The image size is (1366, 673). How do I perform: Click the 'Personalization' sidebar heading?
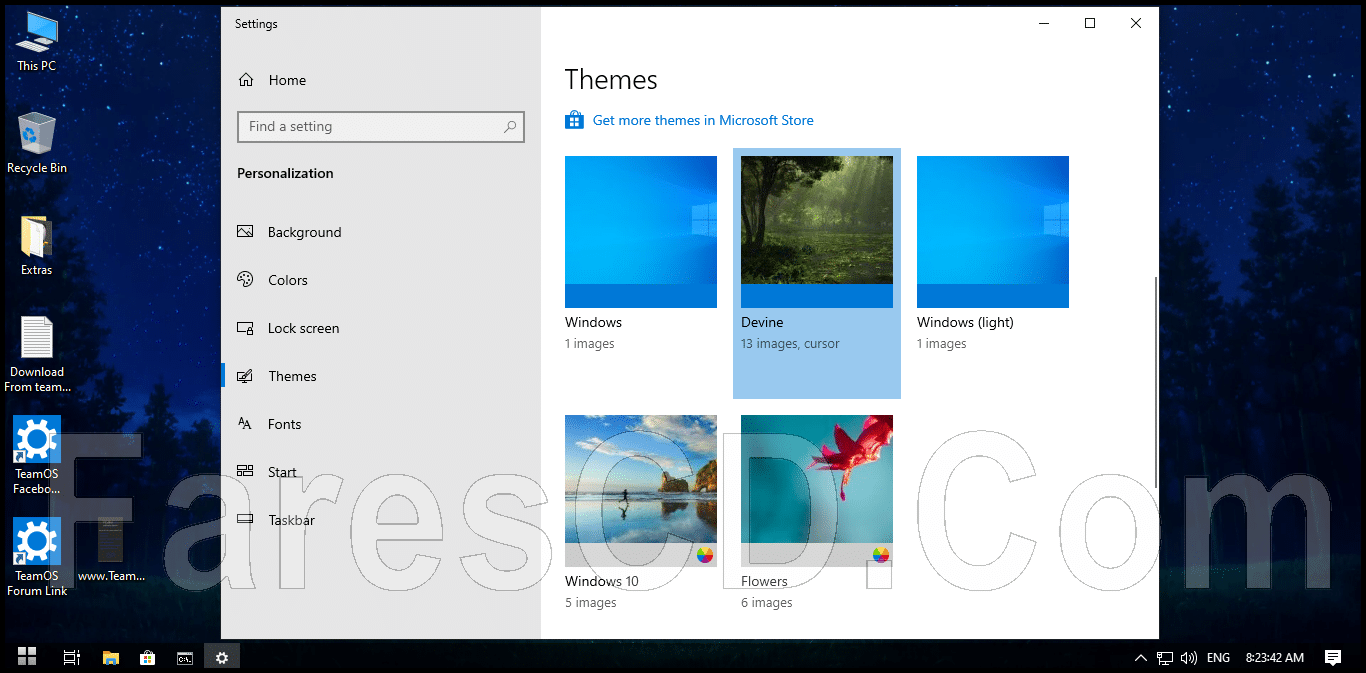(285, 173)
